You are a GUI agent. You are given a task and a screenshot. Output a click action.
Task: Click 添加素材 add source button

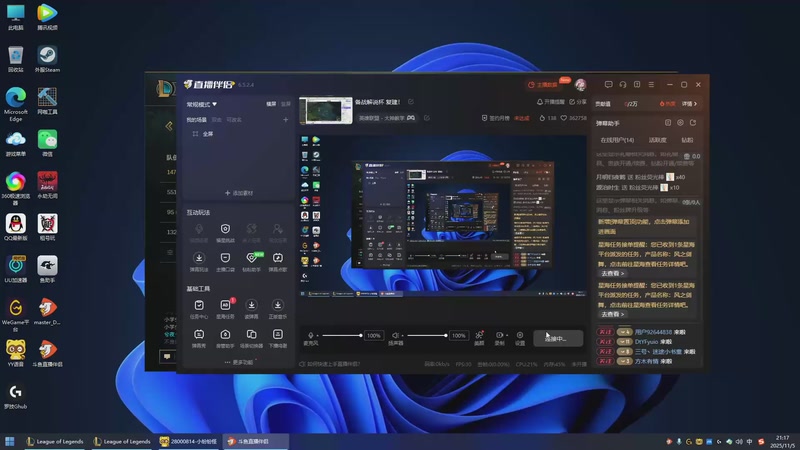pos(239,193)
